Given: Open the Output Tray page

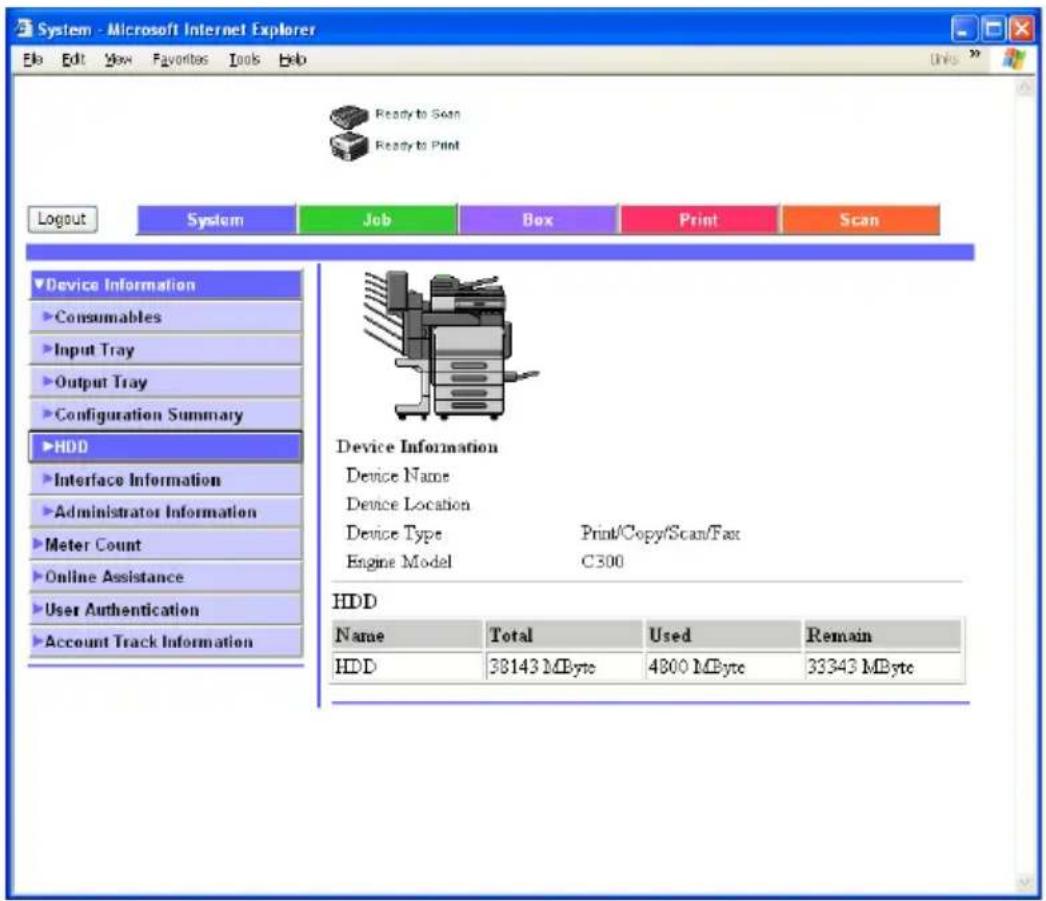Looking at the screenshot, I should 165,382.
